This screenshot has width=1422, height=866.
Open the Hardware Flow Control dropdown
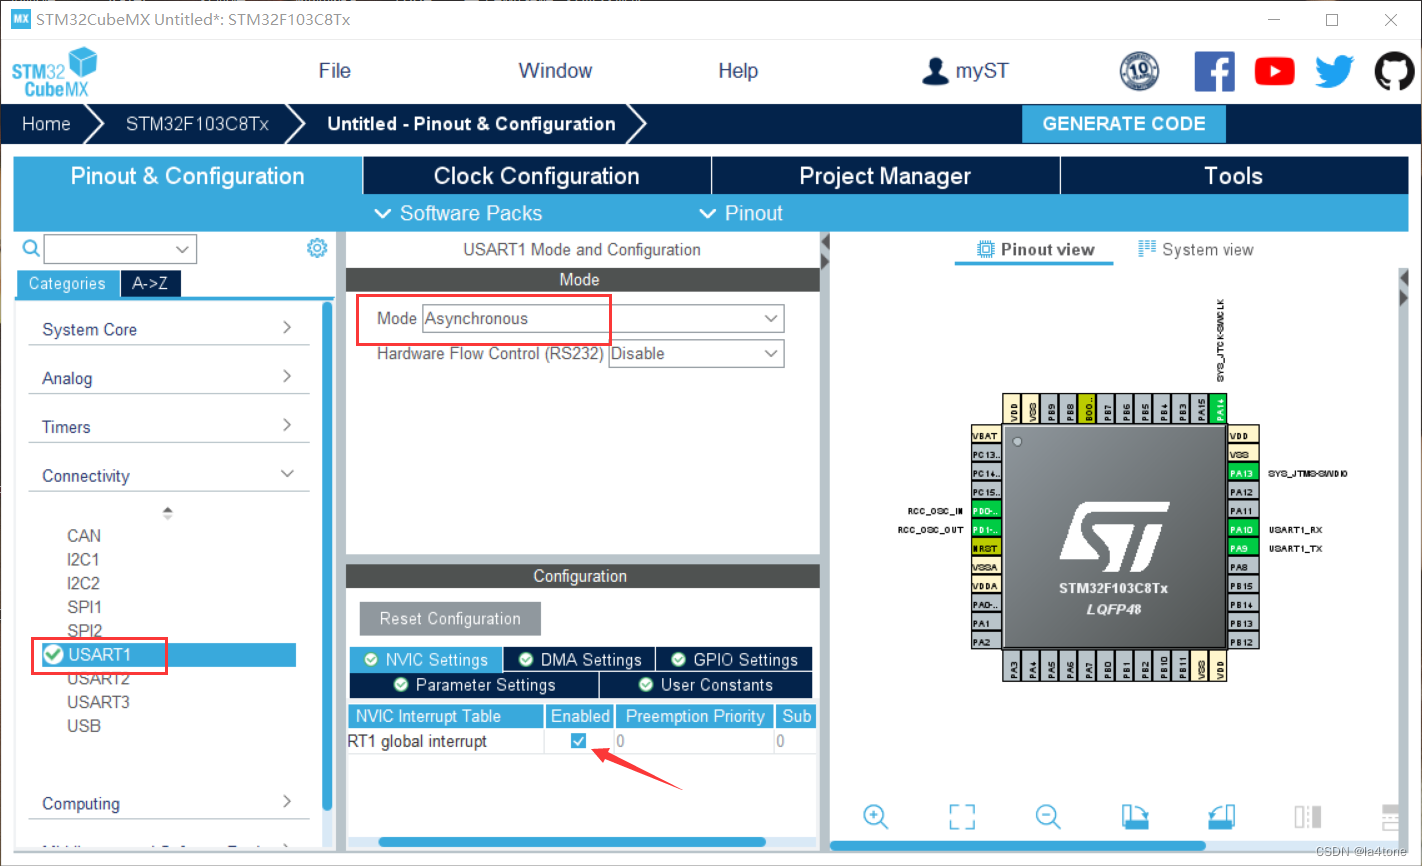click(770, 353)
